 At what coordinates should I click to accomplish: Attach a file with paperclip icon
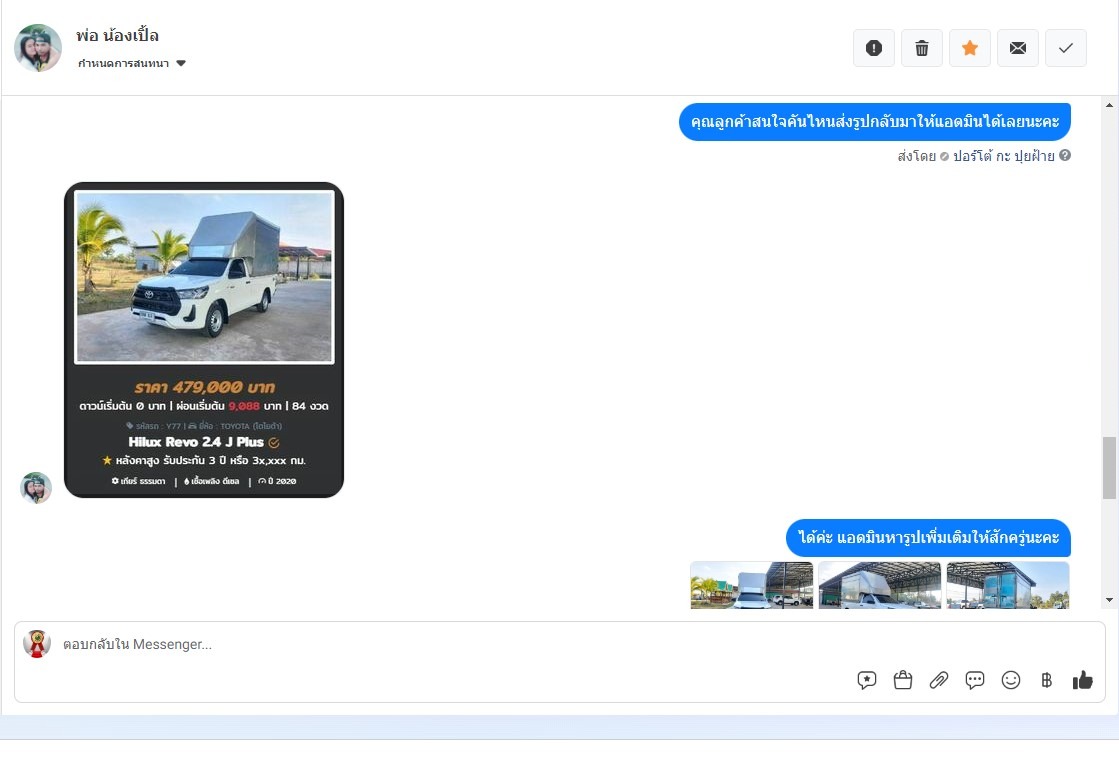tap(938, 680)
